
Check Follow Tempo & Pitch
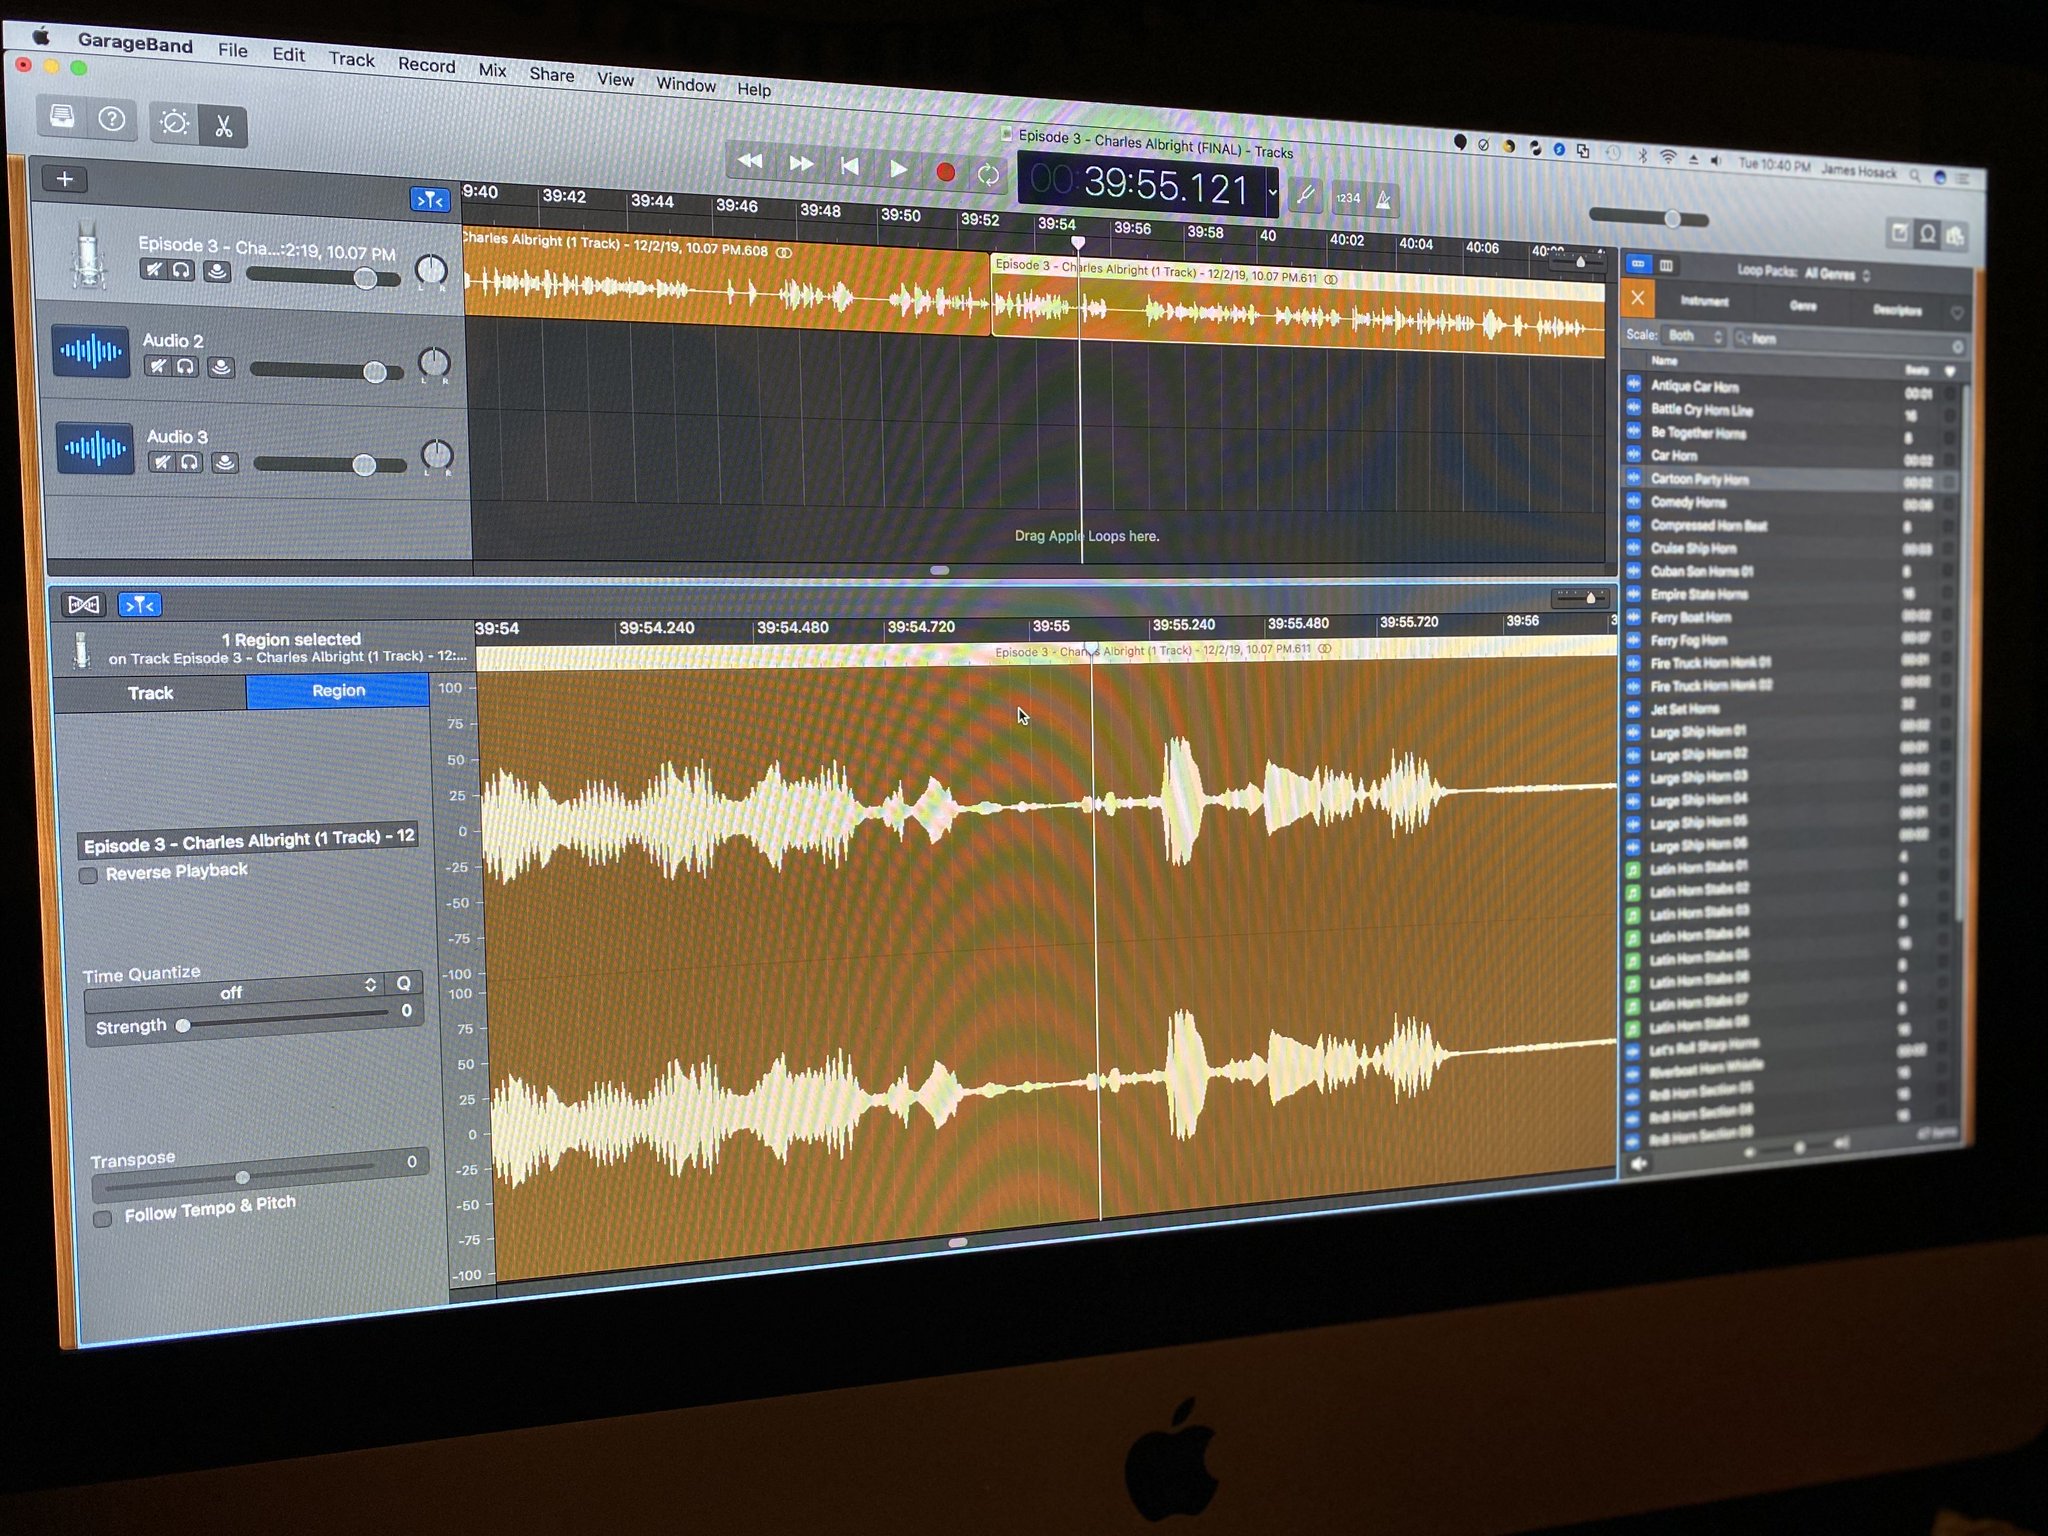coord(102,1219)
